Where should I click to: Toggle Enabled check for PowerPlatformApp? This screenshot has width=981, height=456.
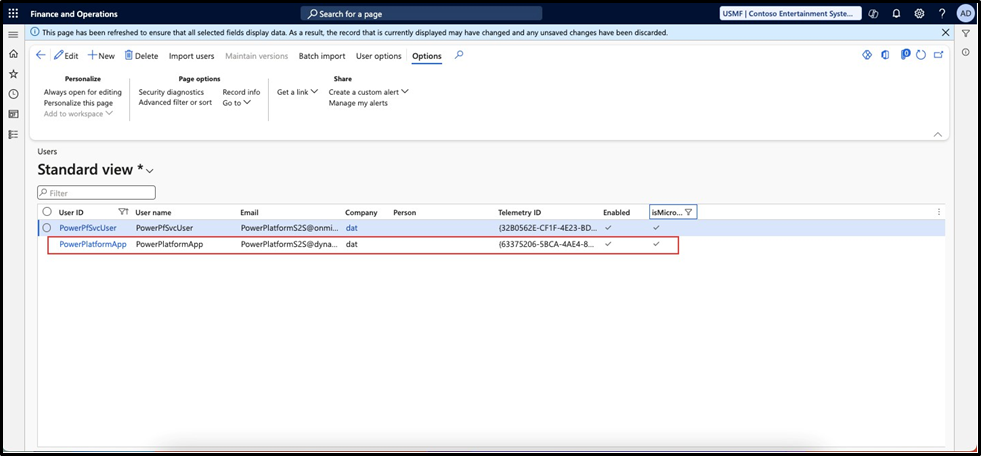coord(608,244)
